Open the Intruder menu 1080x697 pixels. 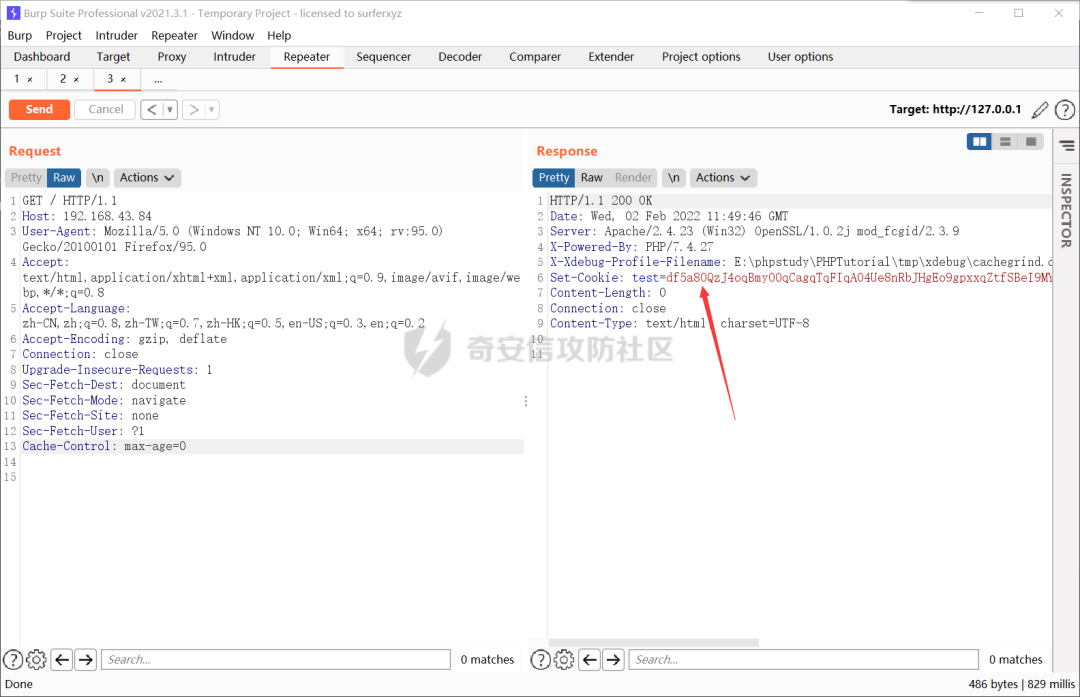[x=116, y=35]
